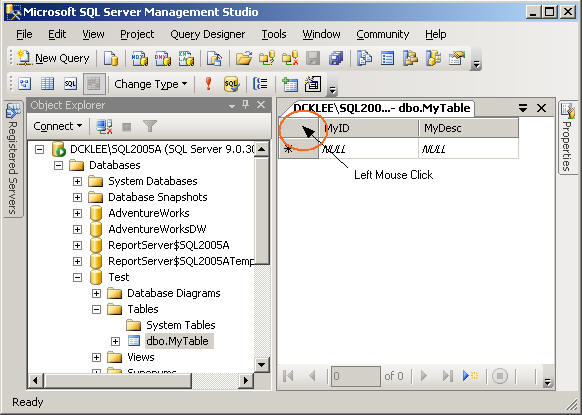
Task: Open the Edit menu
Action: point(57,35)
